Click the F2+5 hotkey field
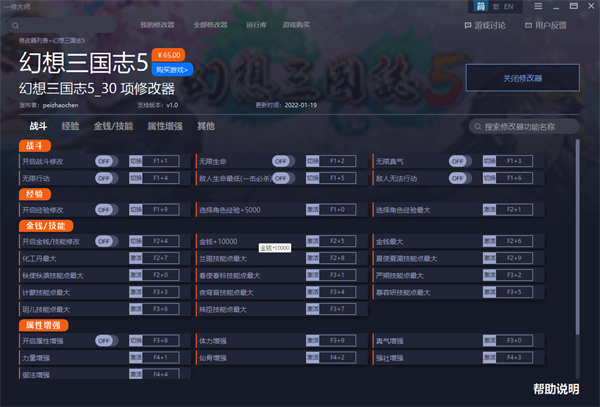Image resolution: width=600 pixels, height=407 pixels. tap(337, 241)
